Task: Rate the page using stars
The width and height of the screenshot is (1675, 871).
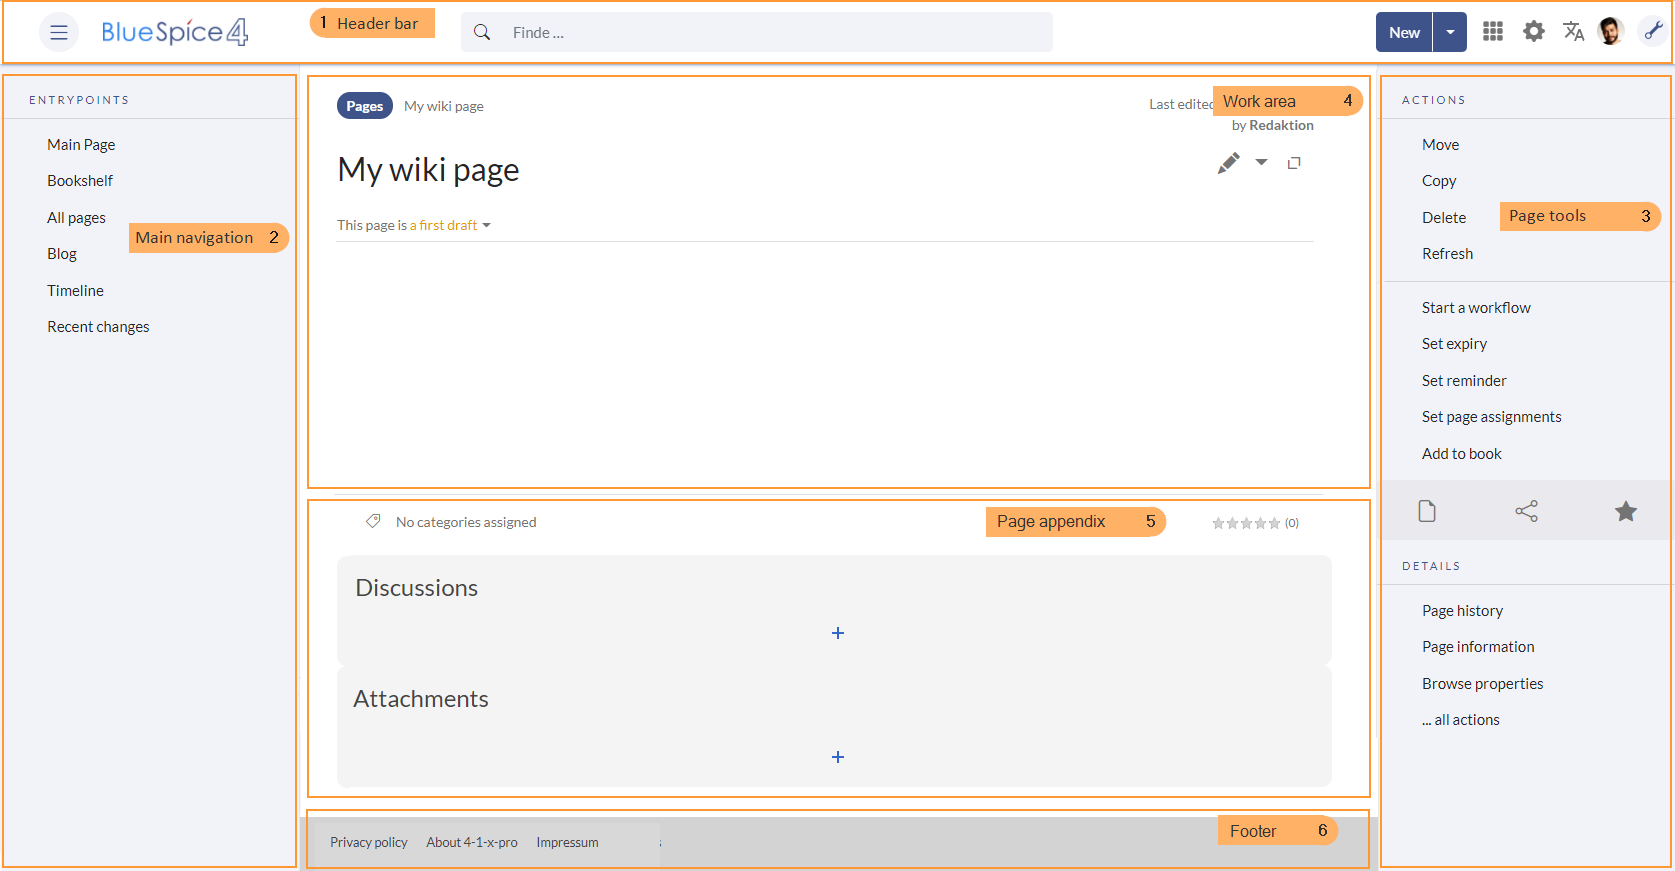Action: coord(1246,523)
